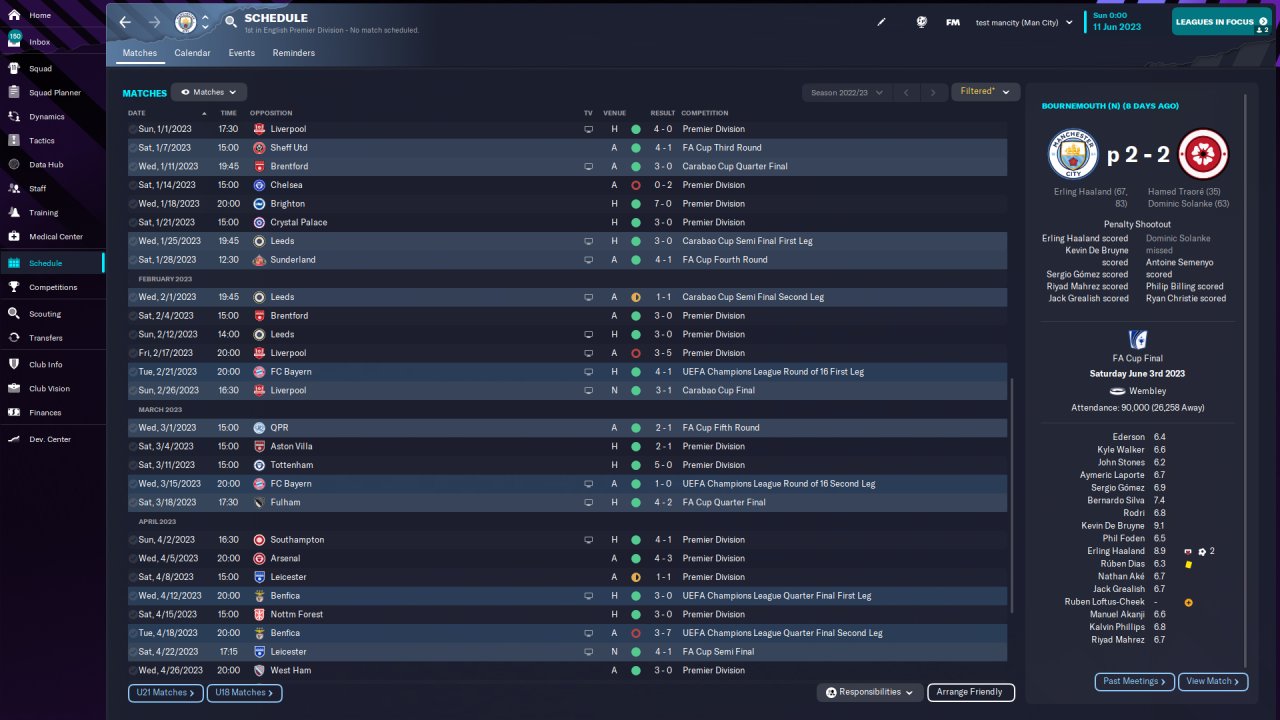This screenshot has height=720, width=1280.
Task: Click the Bournemouth crest in the match panel
Action: pyautogui.click(x=1203, y=154)
